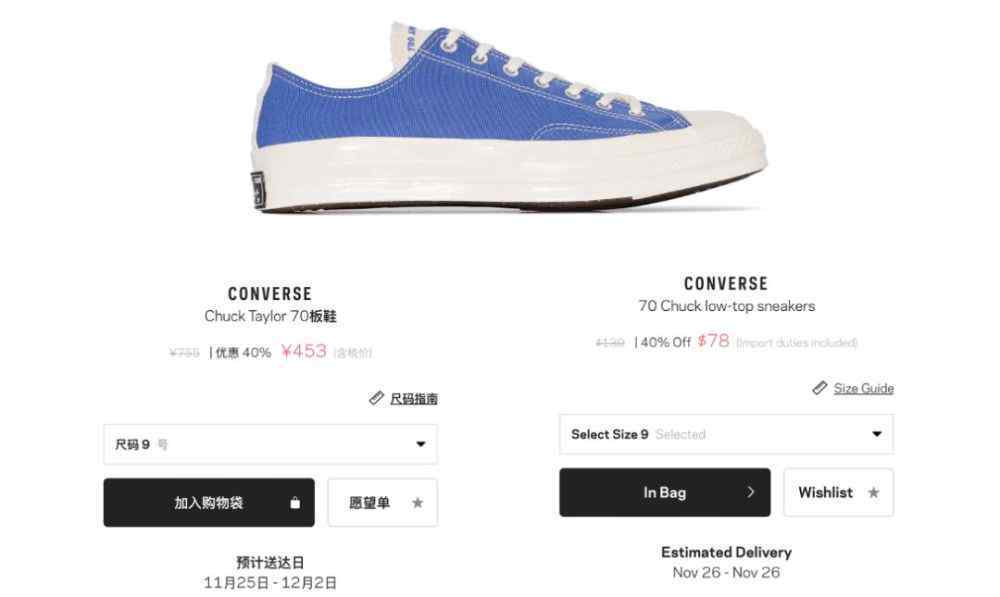The height and width of the screenshot is (597, 1000).
Task: Click the Wishlist button
Action: point(839,492)
